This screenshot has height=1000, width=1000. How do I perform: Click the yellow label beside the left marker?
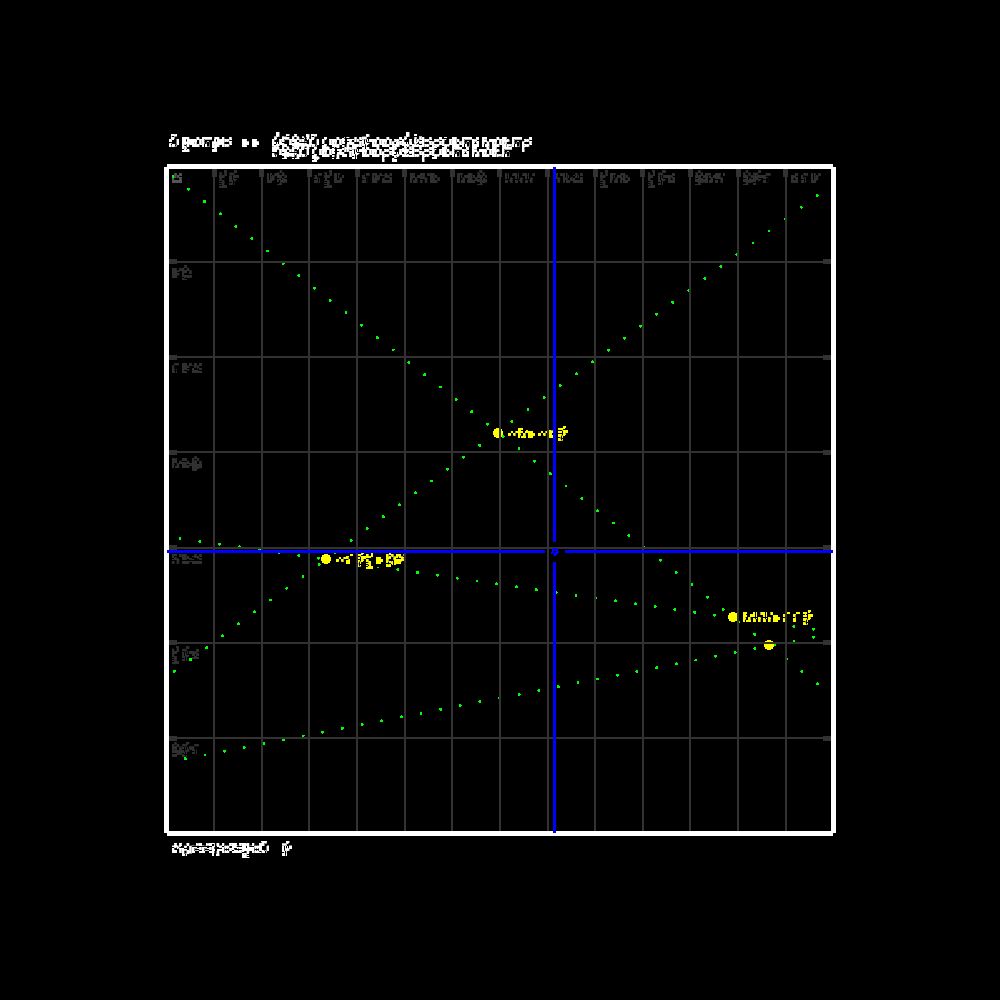[369, 560]
